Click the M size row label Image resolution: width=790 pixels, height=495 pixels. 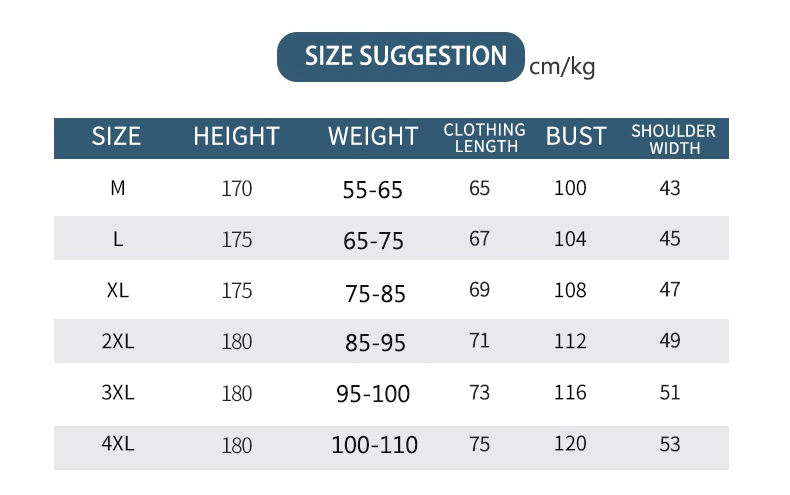(x=117, y=188)
